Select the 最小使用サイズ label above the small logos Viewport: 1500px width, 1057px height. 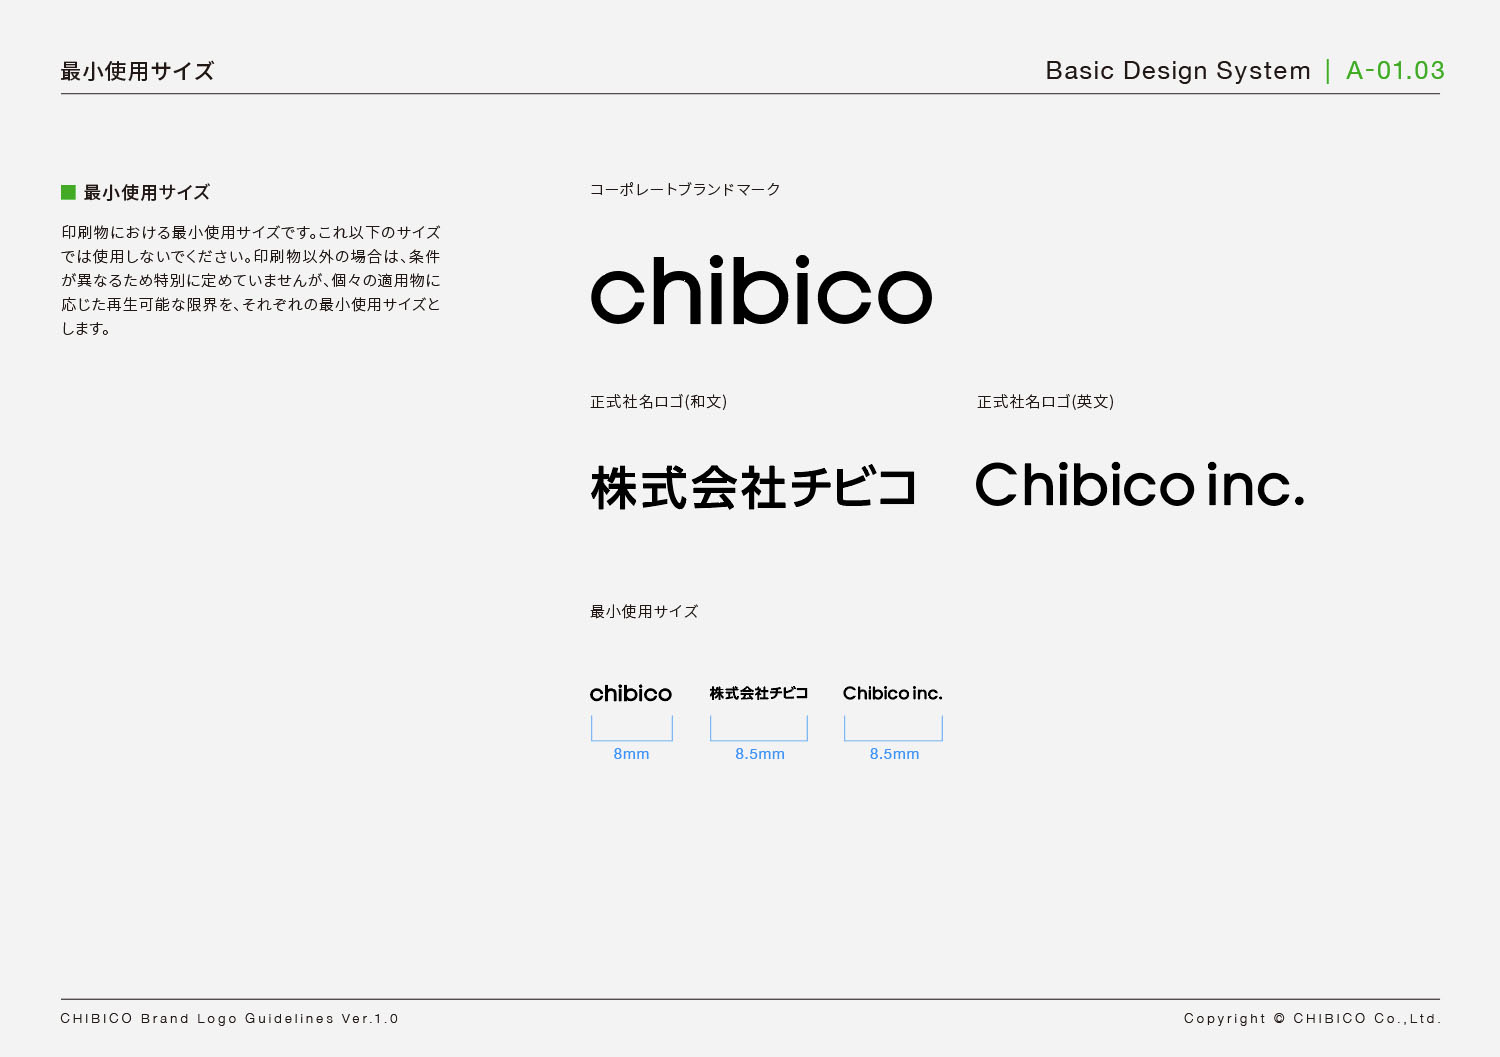tap(644, 611)
